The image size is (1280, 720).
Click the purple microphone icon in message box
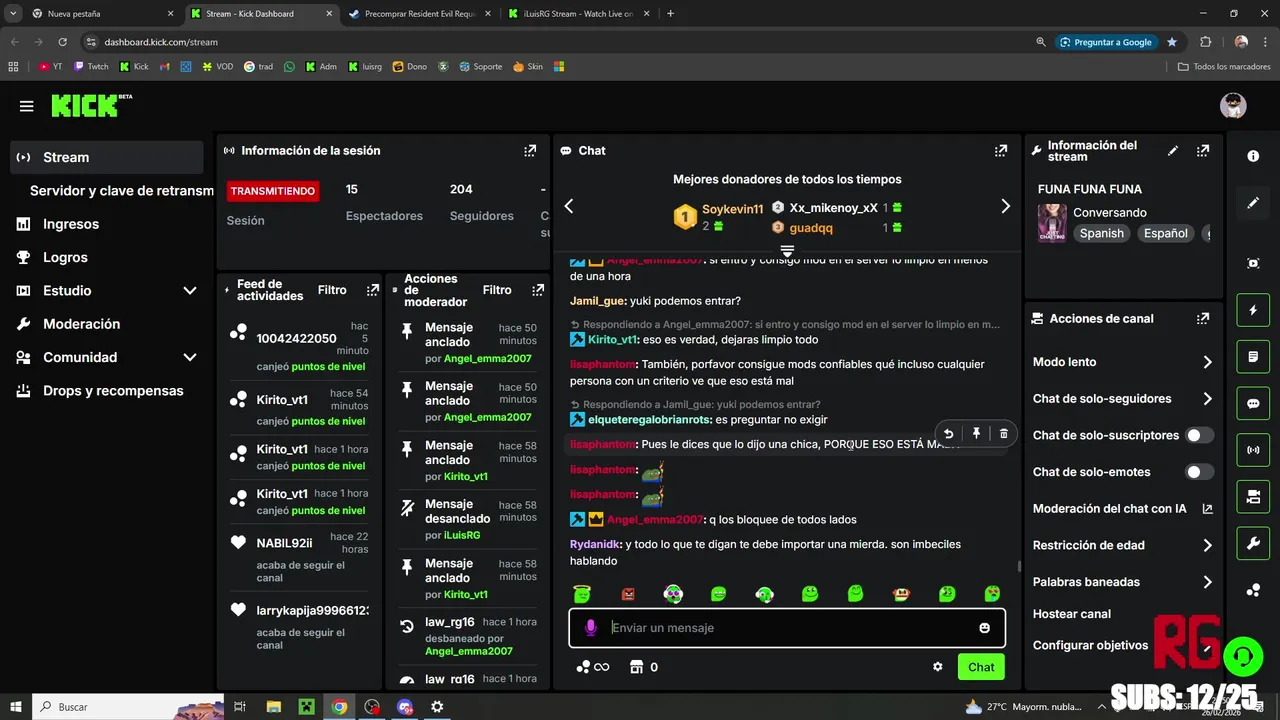point(591,628)
